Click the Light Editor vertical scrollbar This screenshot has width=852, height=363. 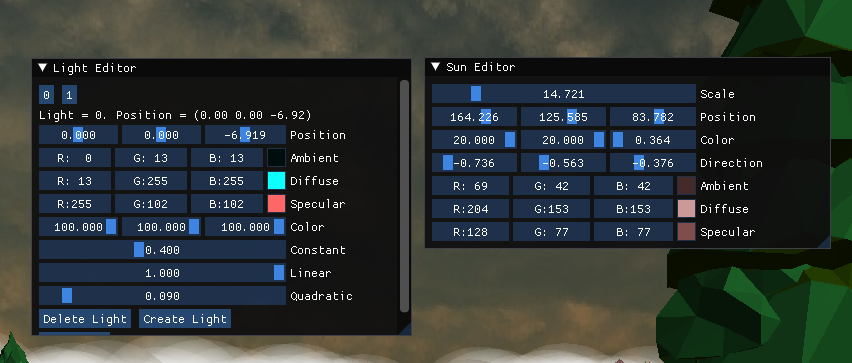point(404,196)
